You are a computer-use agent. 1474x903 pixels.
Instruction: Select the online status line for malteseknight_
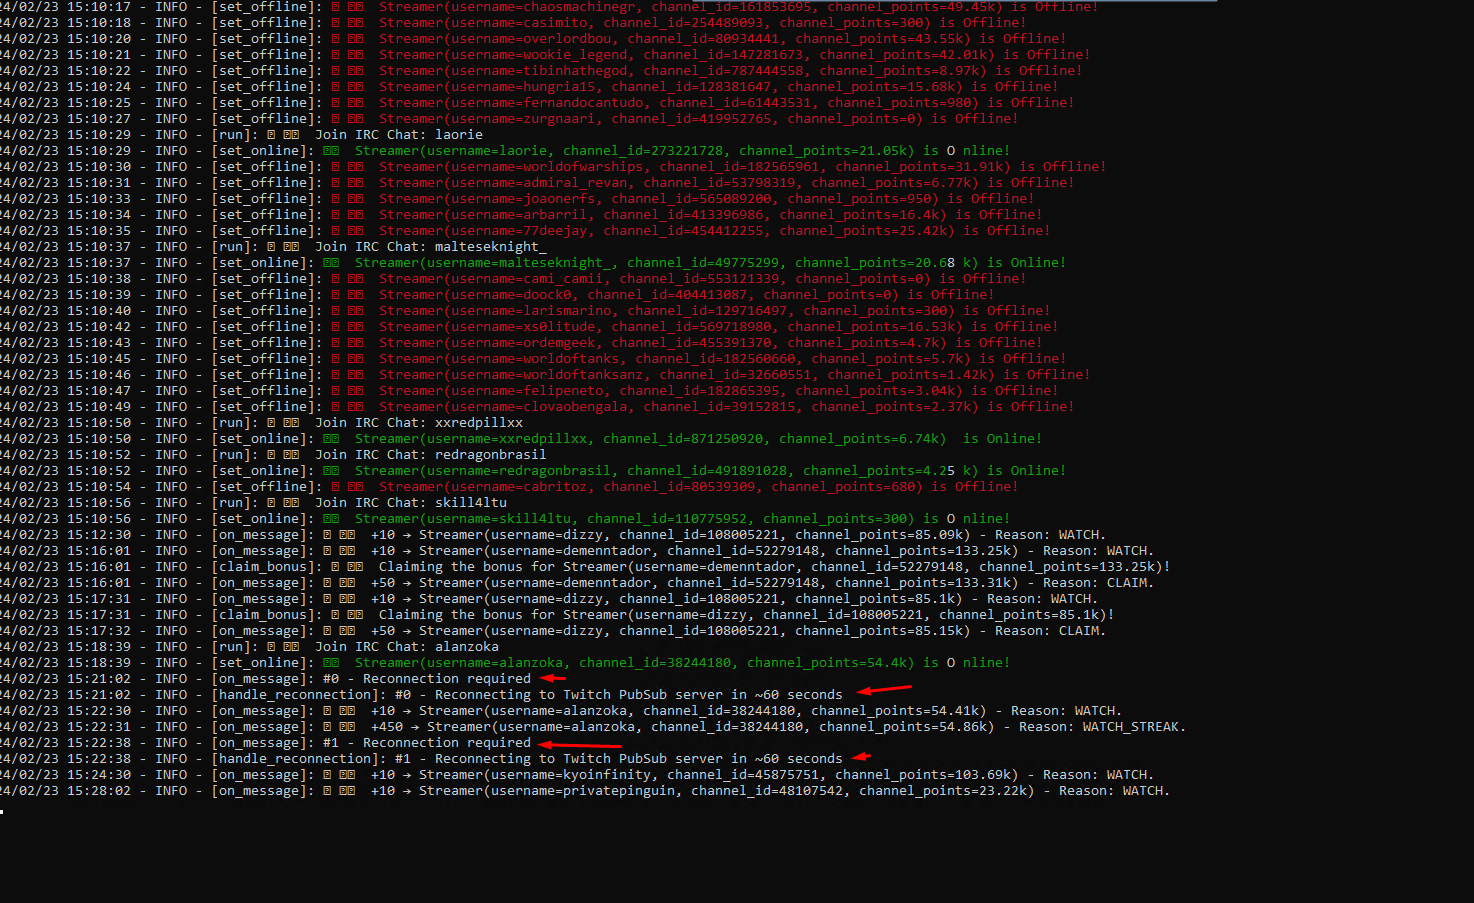tap(710, 263)
